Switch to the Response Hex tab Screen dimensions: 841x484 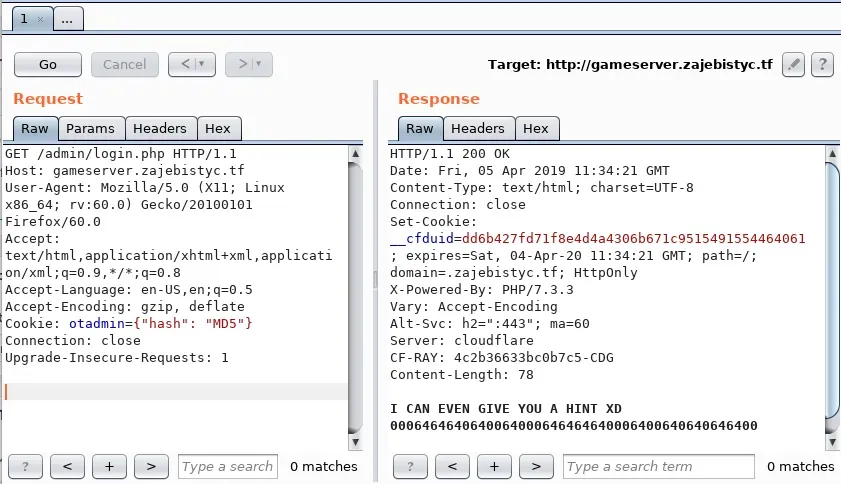[536, 128]
